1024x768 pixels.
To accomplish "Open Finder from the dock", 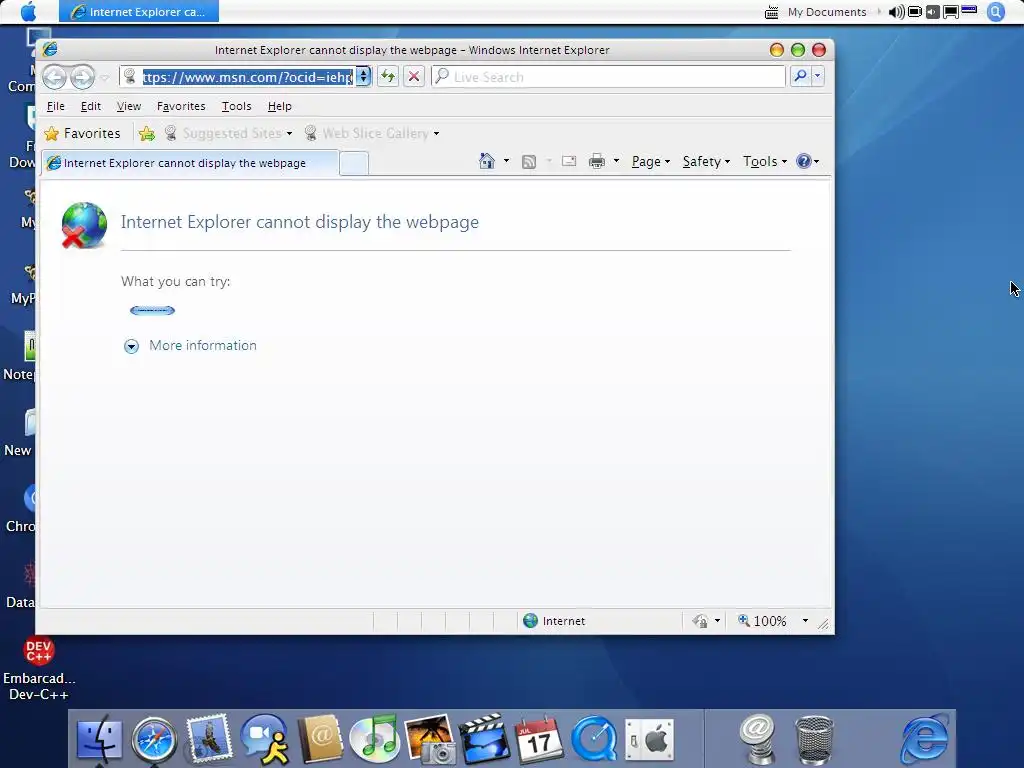I will pyautogui.click(x=99, y=740).
